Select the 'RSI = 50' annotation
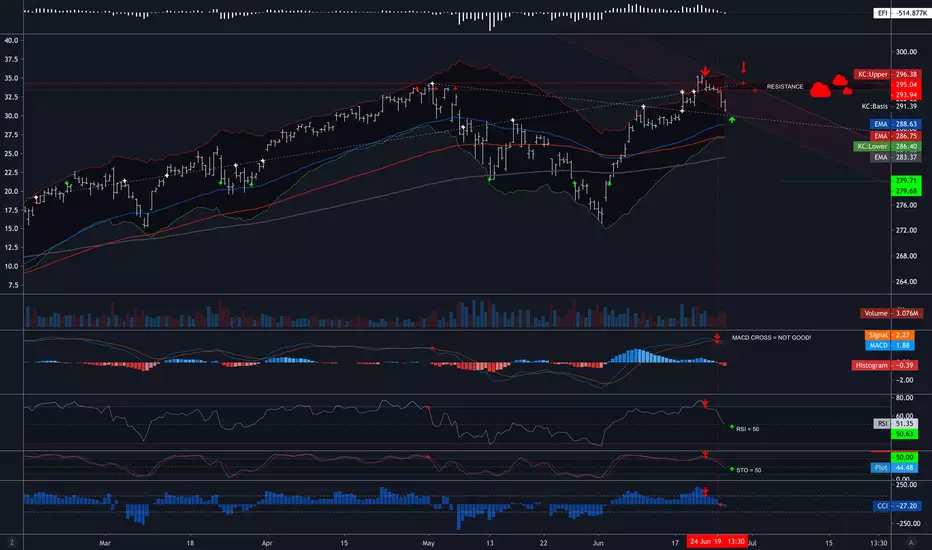This screenshot has height=550, width=932. [748, 429]
